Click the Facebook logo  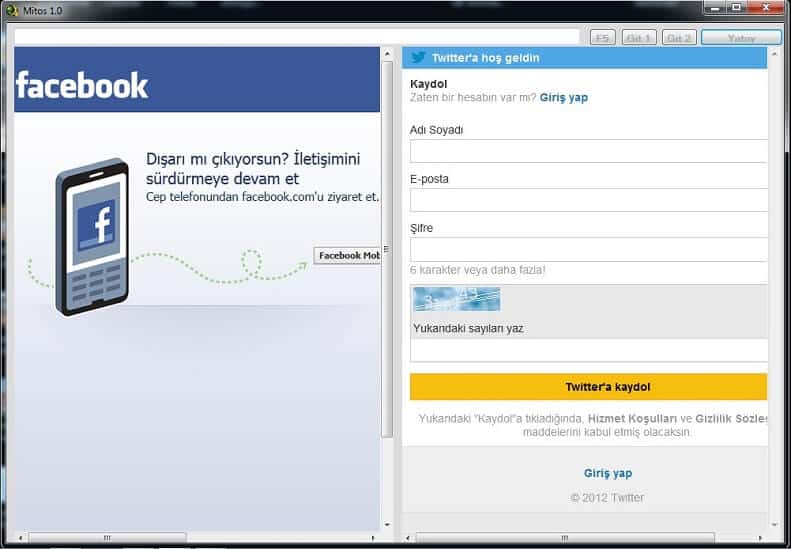coord(82,86)
